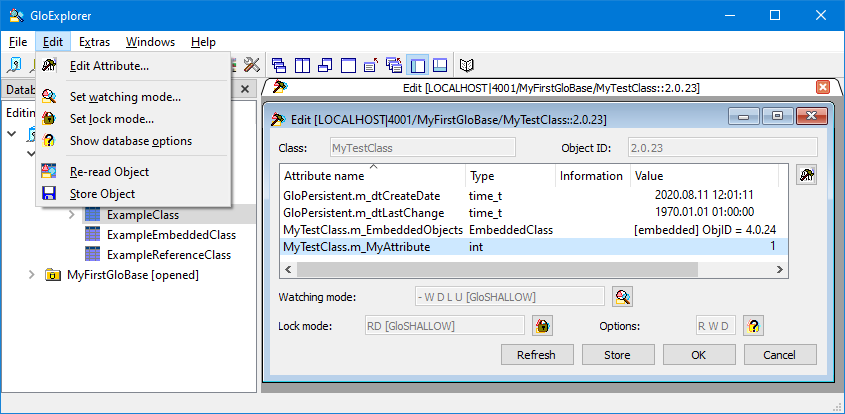Click the hammer icon in inner Edit window title
This screenshot has height=414, width=845.
280,119
